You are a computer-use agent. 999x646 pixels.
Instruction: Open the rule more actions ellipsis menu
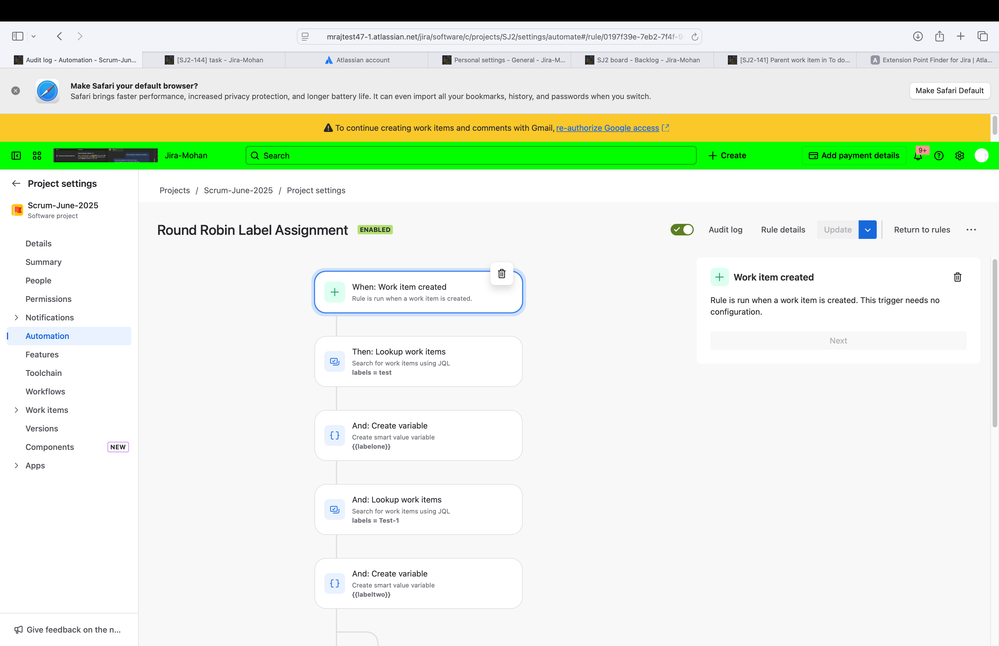point(971,229)
